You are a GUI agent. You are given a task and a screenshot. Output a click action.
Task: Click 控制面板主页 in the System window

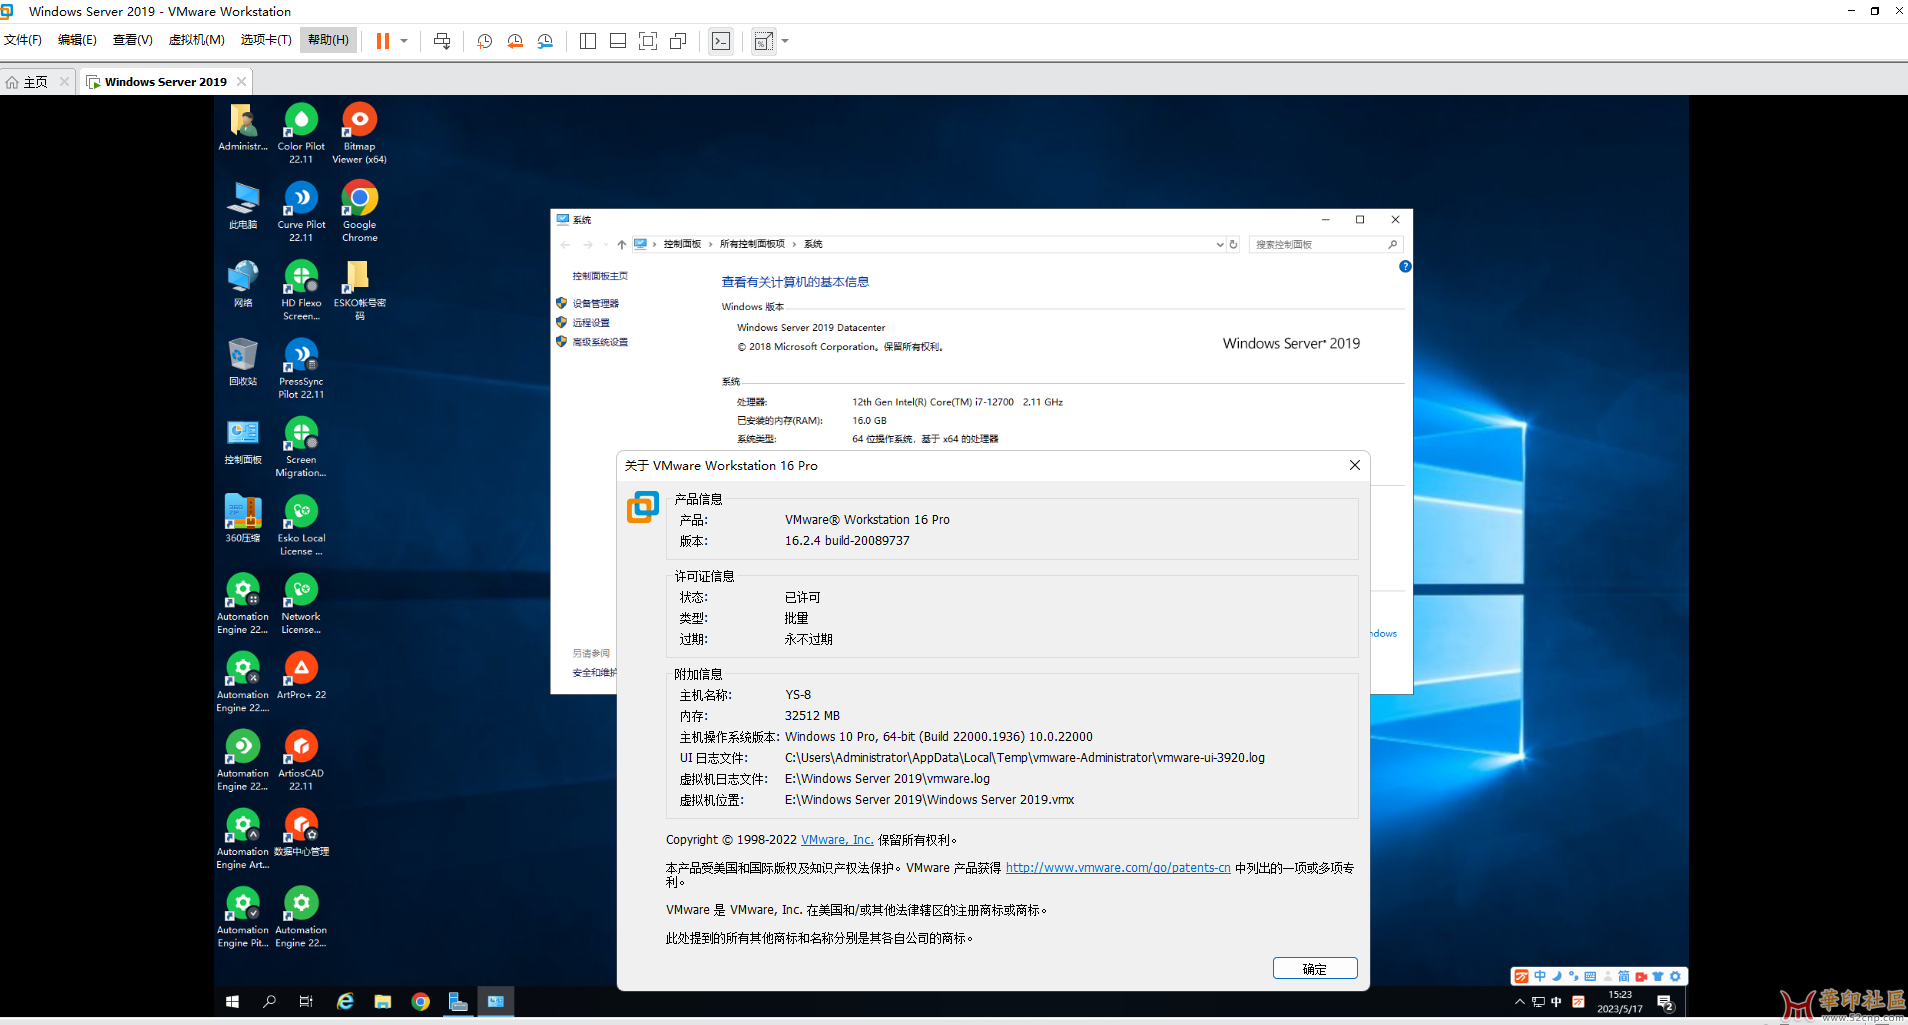pos(600,276)
